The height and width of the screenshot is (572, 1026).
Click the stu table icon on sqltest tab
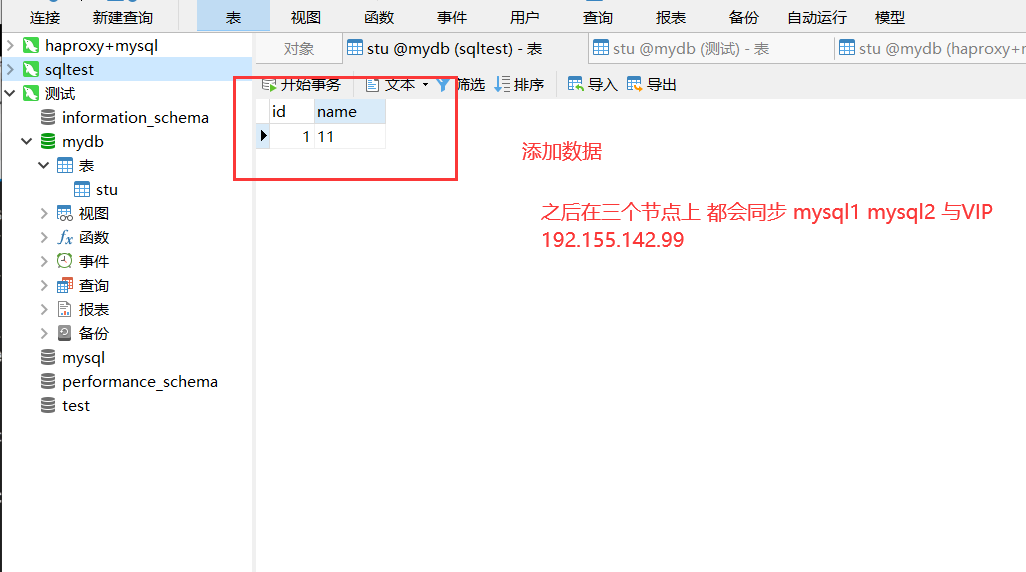click(x=355, y=48)
